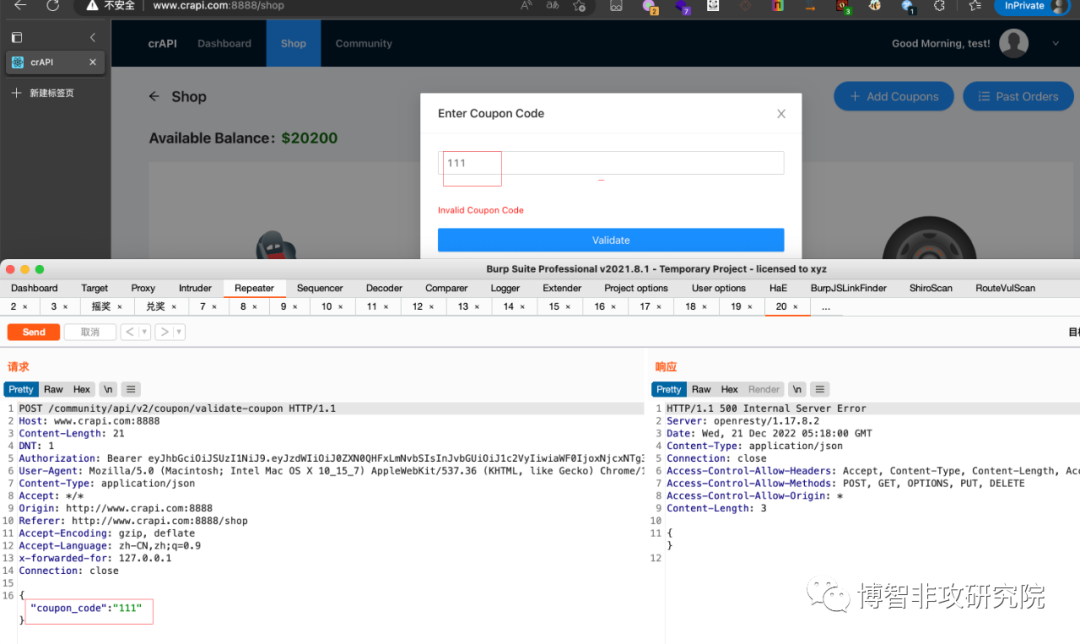Close the Enter Coupon Code dialog
Image resolution: width=1080 pixels, height=644 pixels.
tap(781, 114)
